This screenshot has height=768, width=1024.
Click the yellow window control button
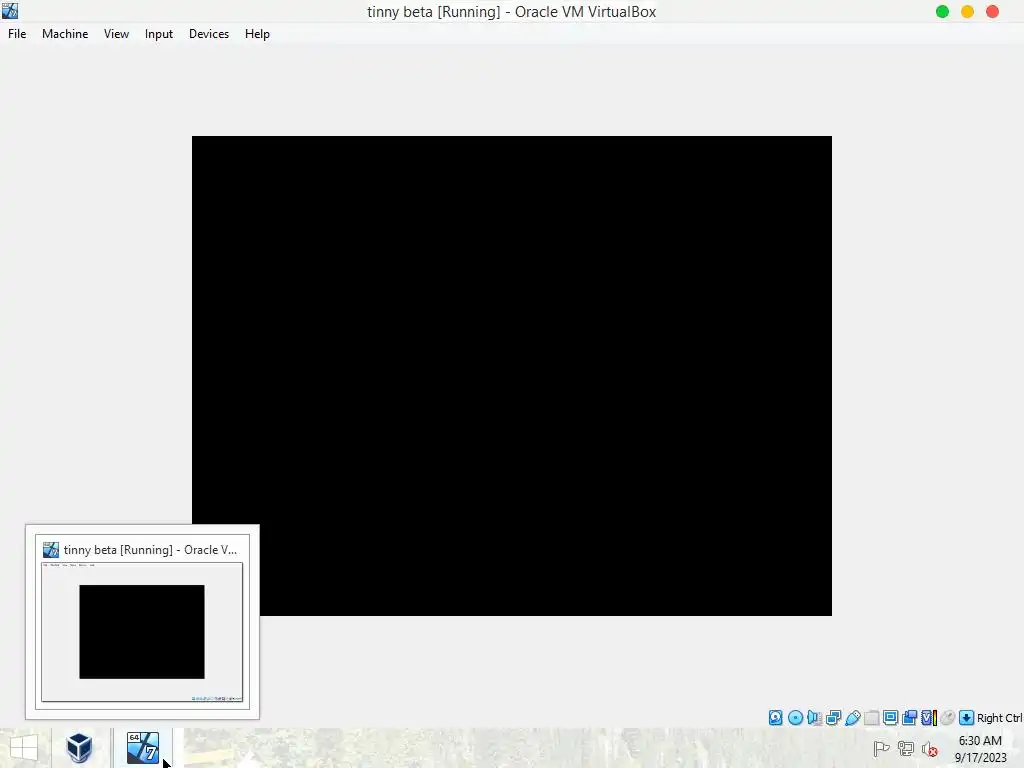point(967,12)
